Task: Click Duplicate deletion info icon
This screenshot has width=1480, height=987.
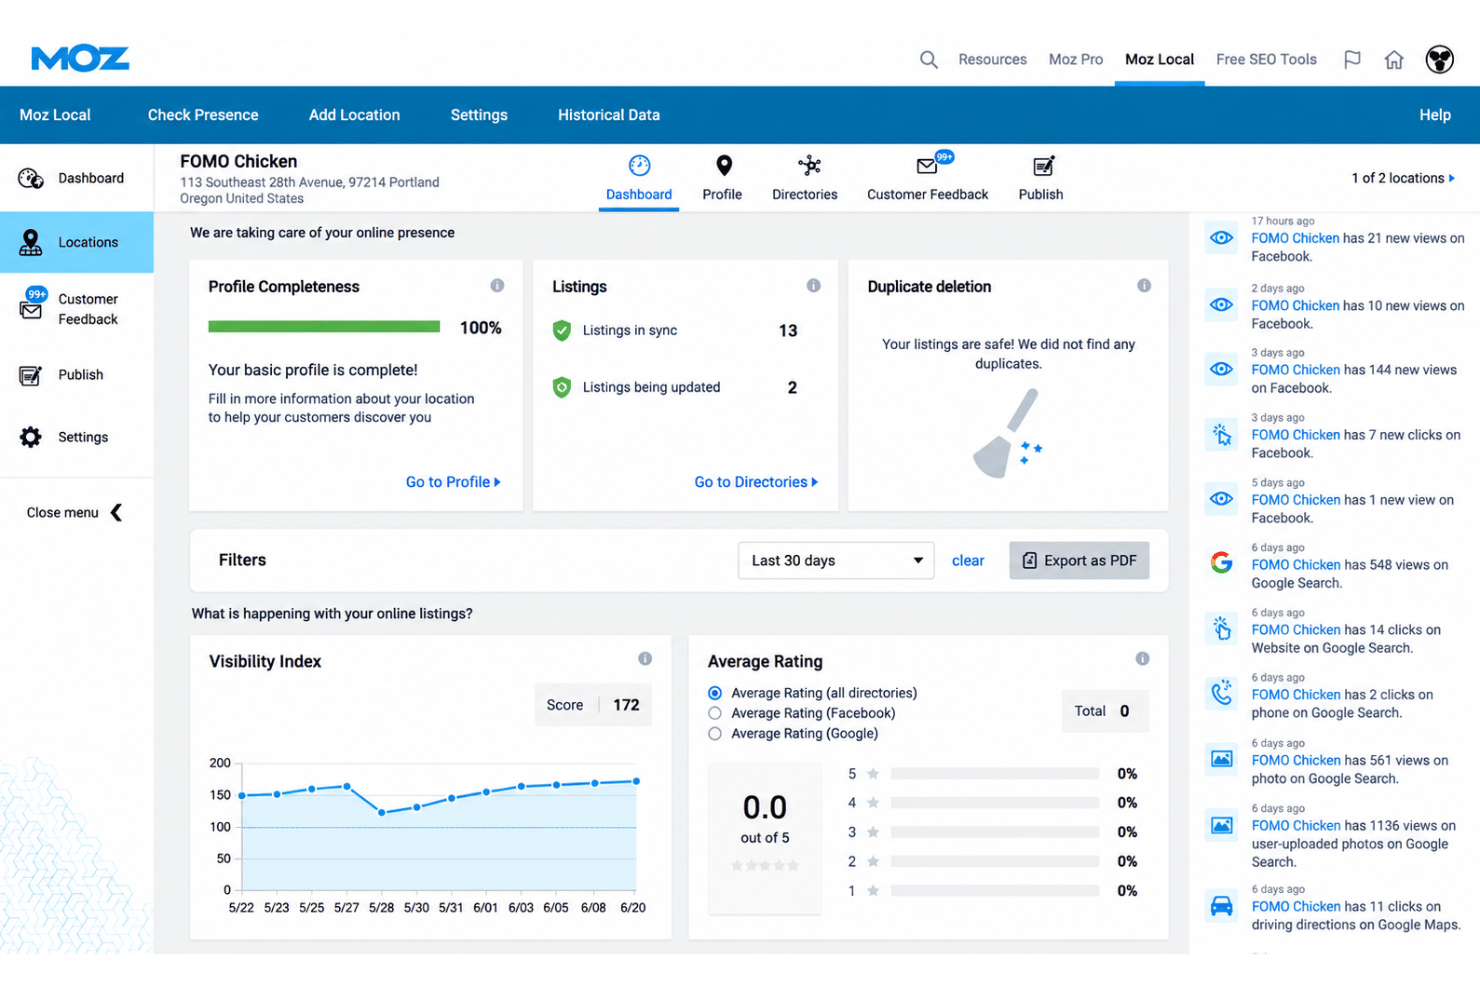Action: pos(1144,286)
